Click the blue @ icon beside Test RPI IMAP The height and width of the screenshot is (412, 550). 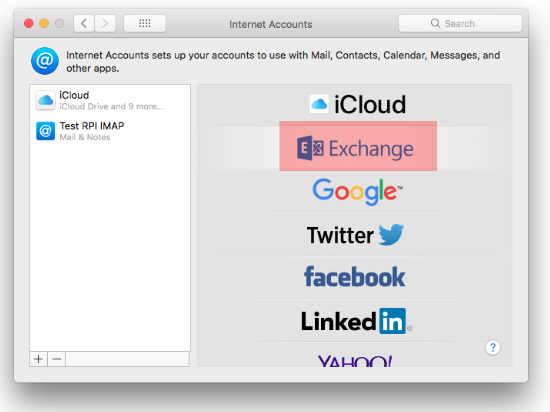46,131
